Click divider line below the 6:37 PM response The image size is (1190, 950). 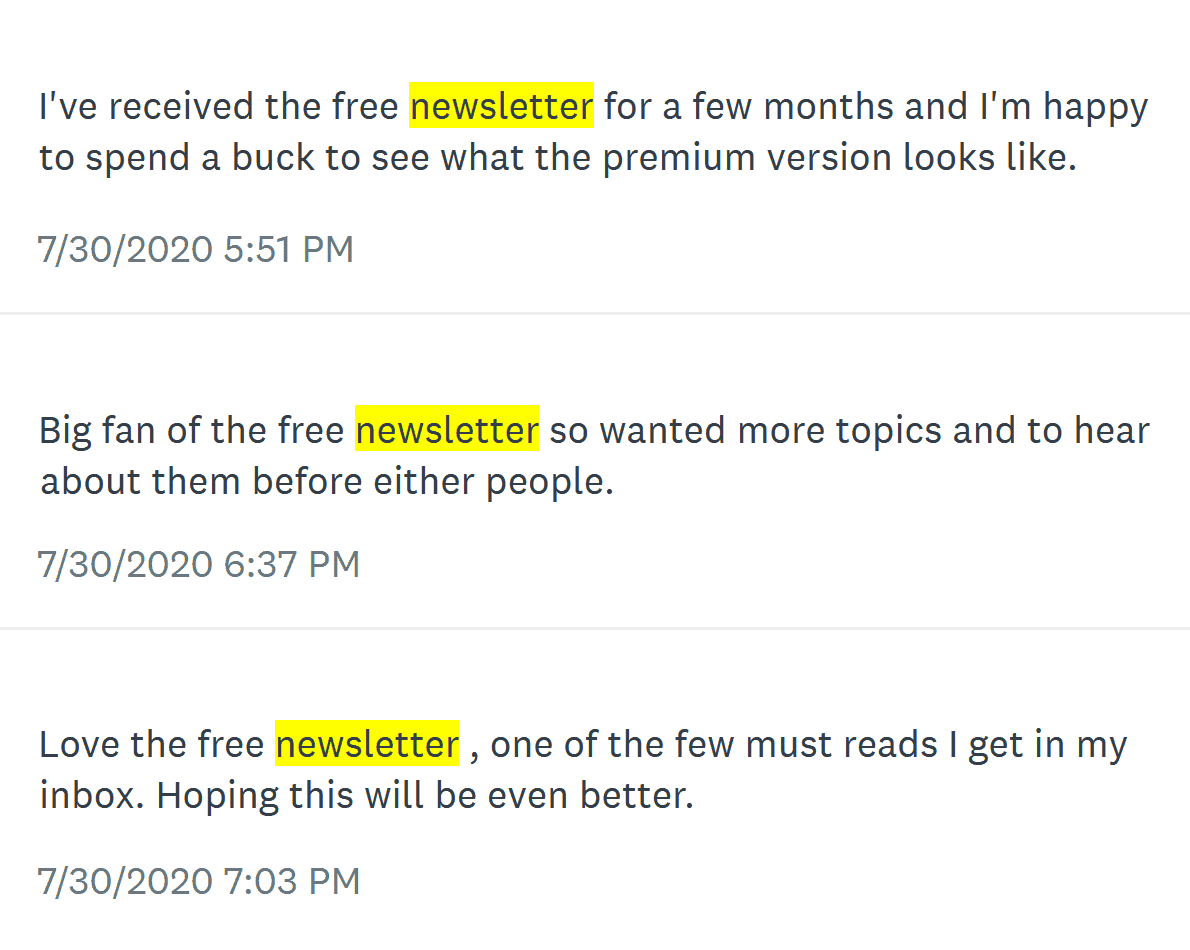tap(595, 628)
